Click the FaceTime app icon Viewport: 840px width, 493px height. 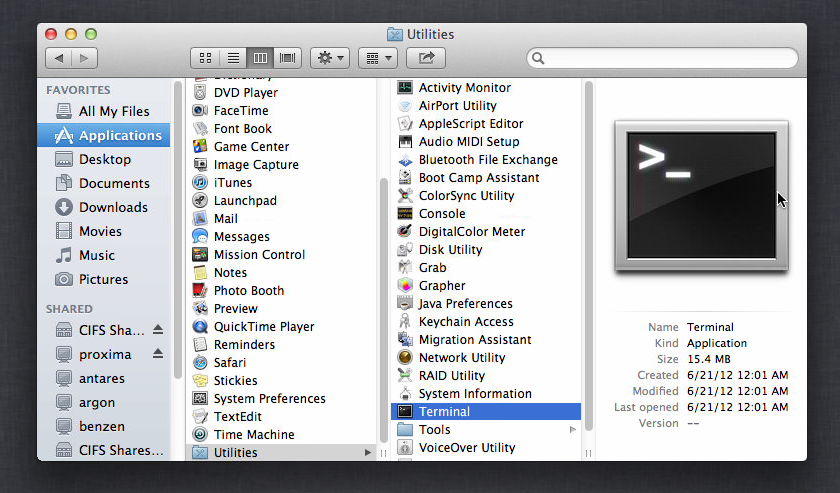tap(200, 110)
